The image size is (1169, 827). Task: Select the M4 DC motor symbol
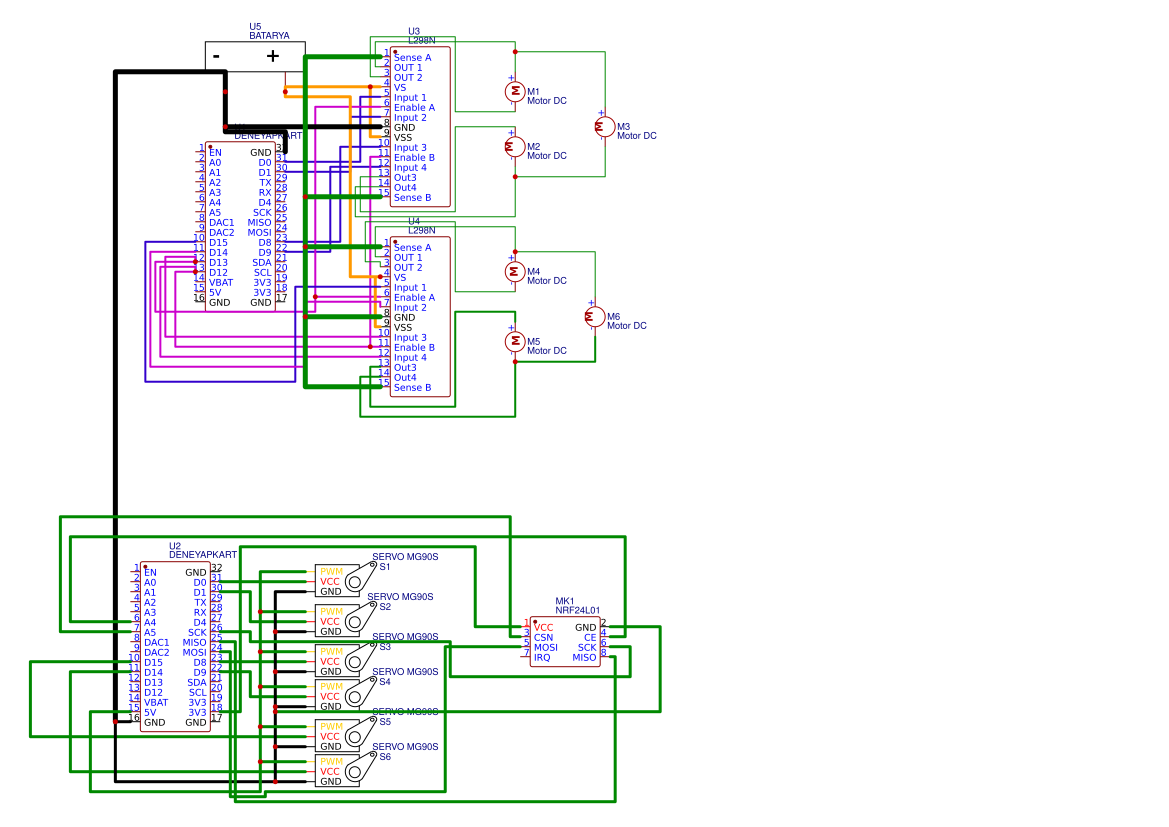pyautogui.click(x=514, y=271)
